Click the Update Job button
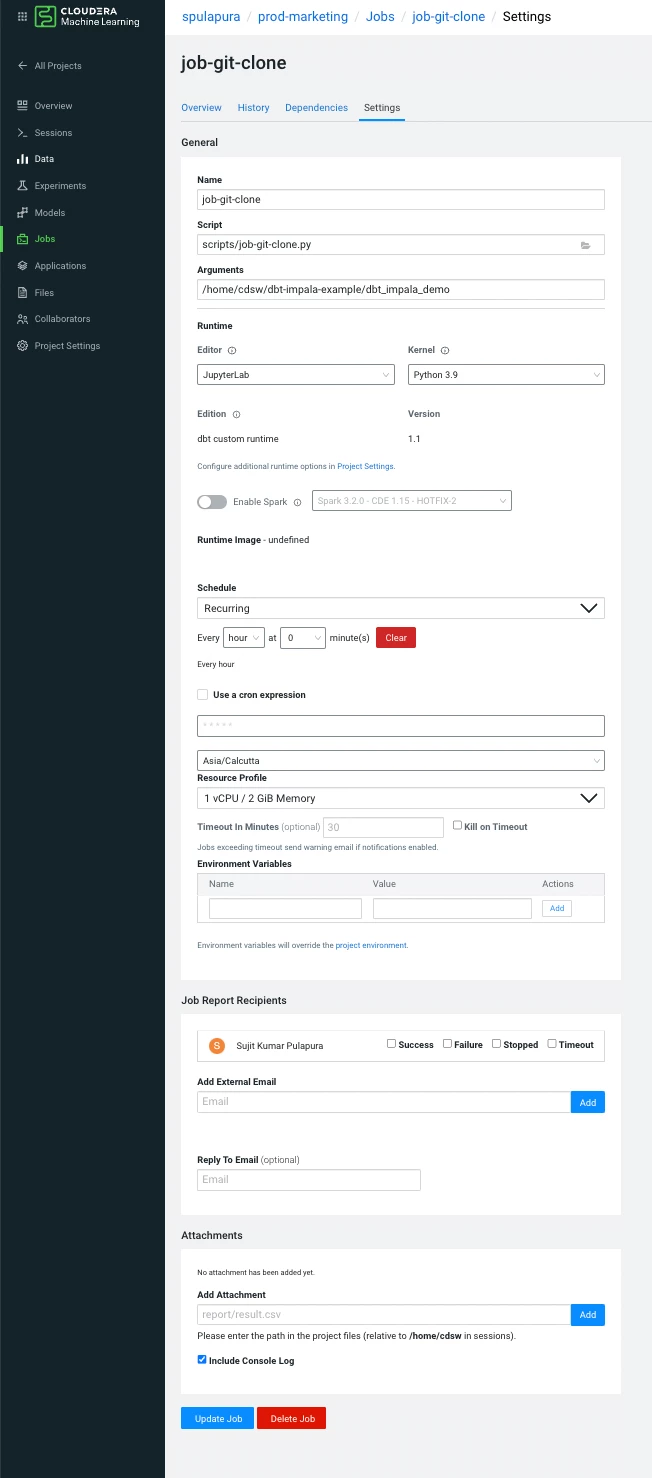Viewport: 652px width, 1478px height. point(218,1419)
